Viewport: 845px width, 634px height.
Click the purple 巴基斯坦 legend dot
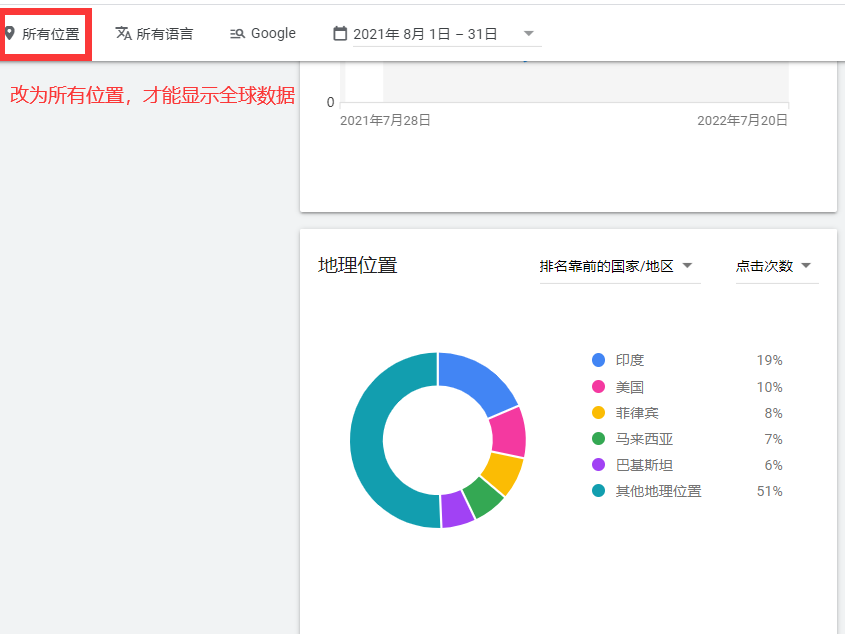click(x=598, y=465)
